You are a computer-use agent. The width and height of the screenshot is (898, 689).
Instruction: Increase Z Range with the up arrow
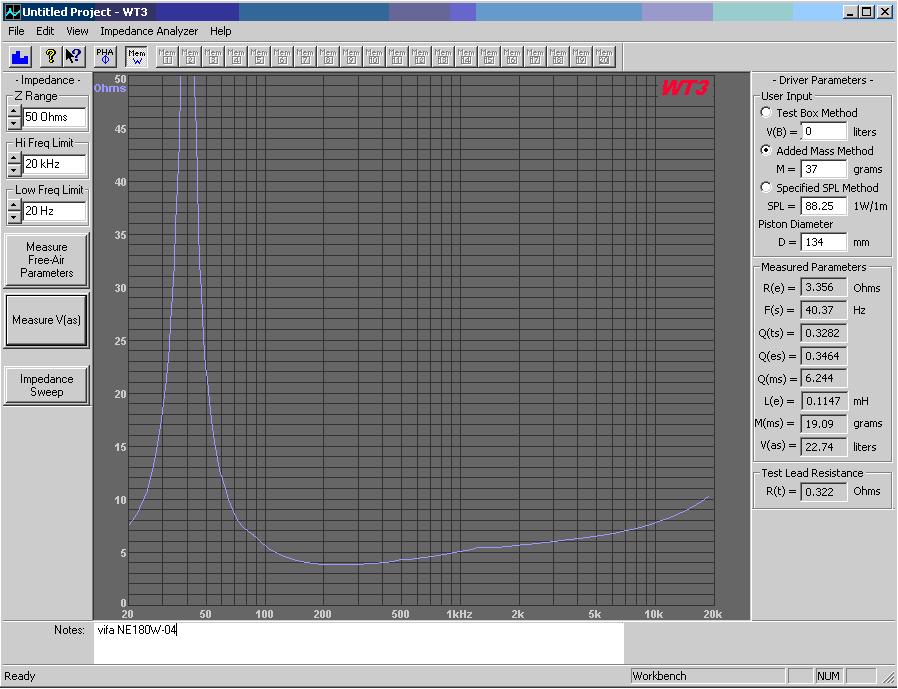[x=14, y=112]
